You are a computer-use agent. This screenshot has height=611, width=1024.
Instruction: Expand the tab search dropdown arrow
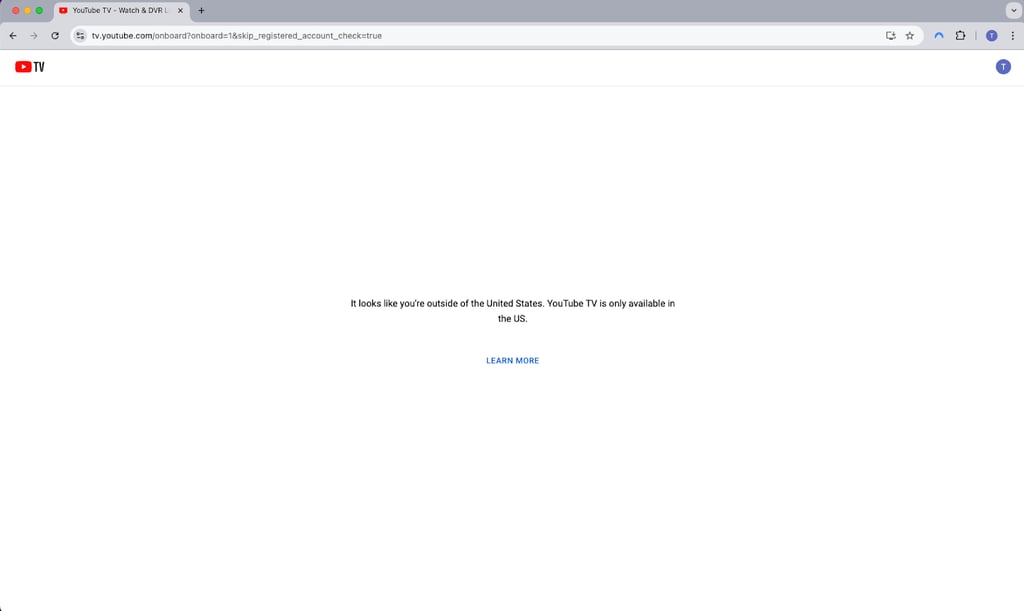click(x=1014, y=10)
